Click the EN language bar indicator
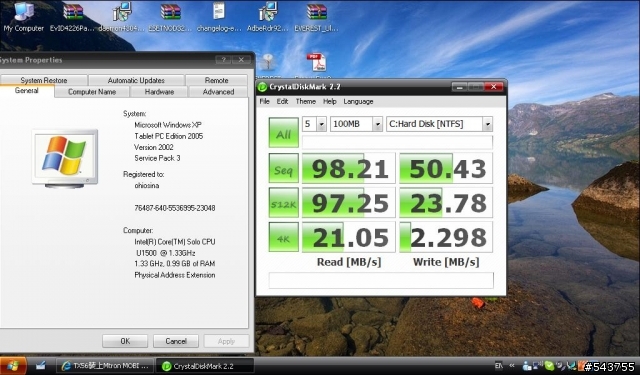Viewport: 640px width, 375px height. tap(499, 366)
